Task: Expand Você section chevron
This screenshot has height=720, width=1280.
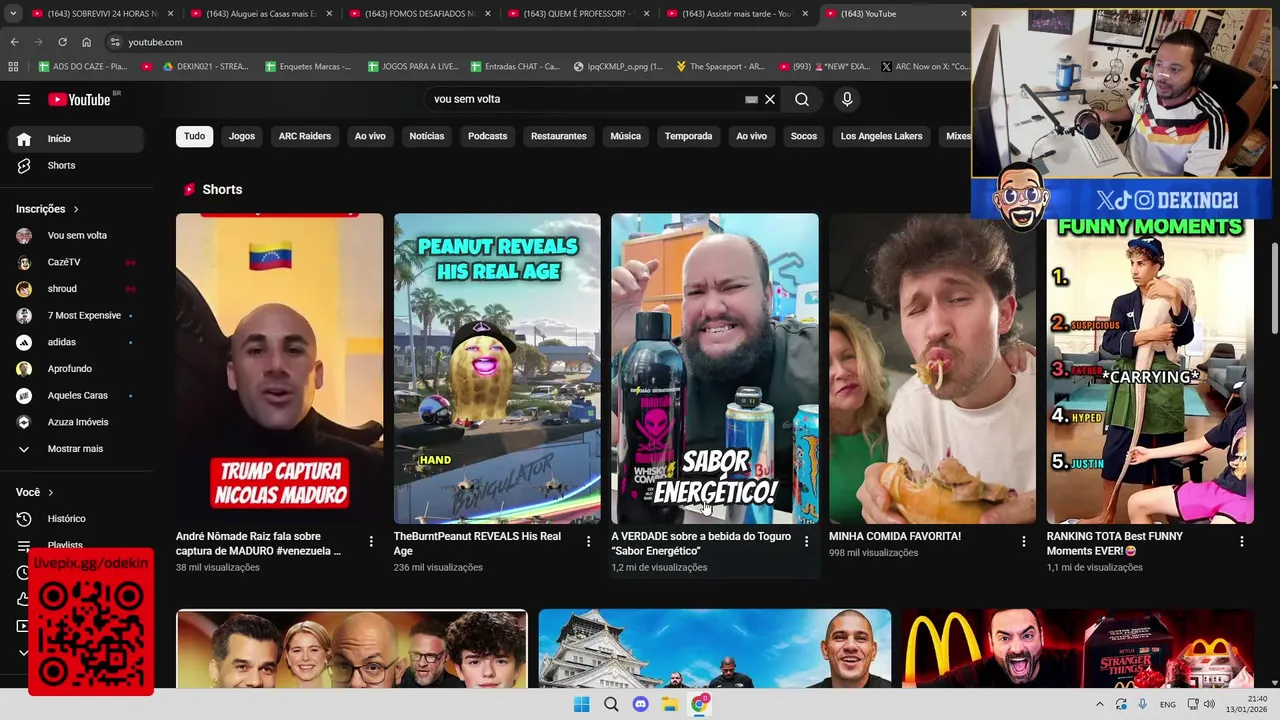Action: [x=51, y=492]
